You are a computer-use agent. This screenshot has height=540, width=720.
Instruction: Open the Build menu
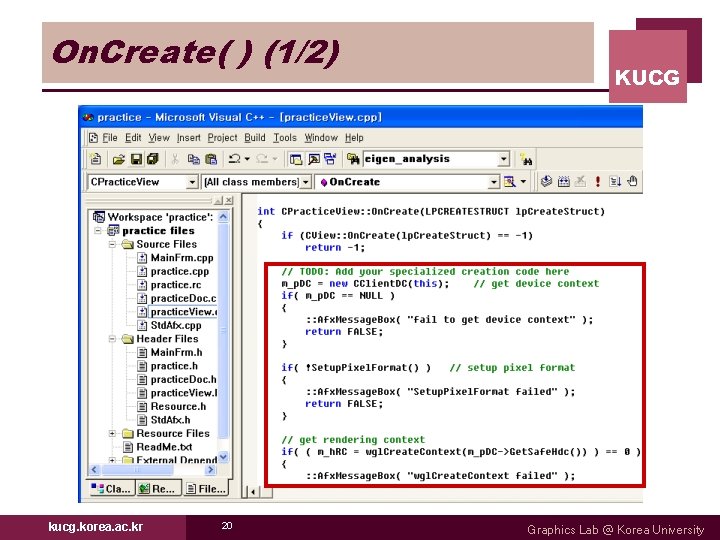click(x=254, y=138)
